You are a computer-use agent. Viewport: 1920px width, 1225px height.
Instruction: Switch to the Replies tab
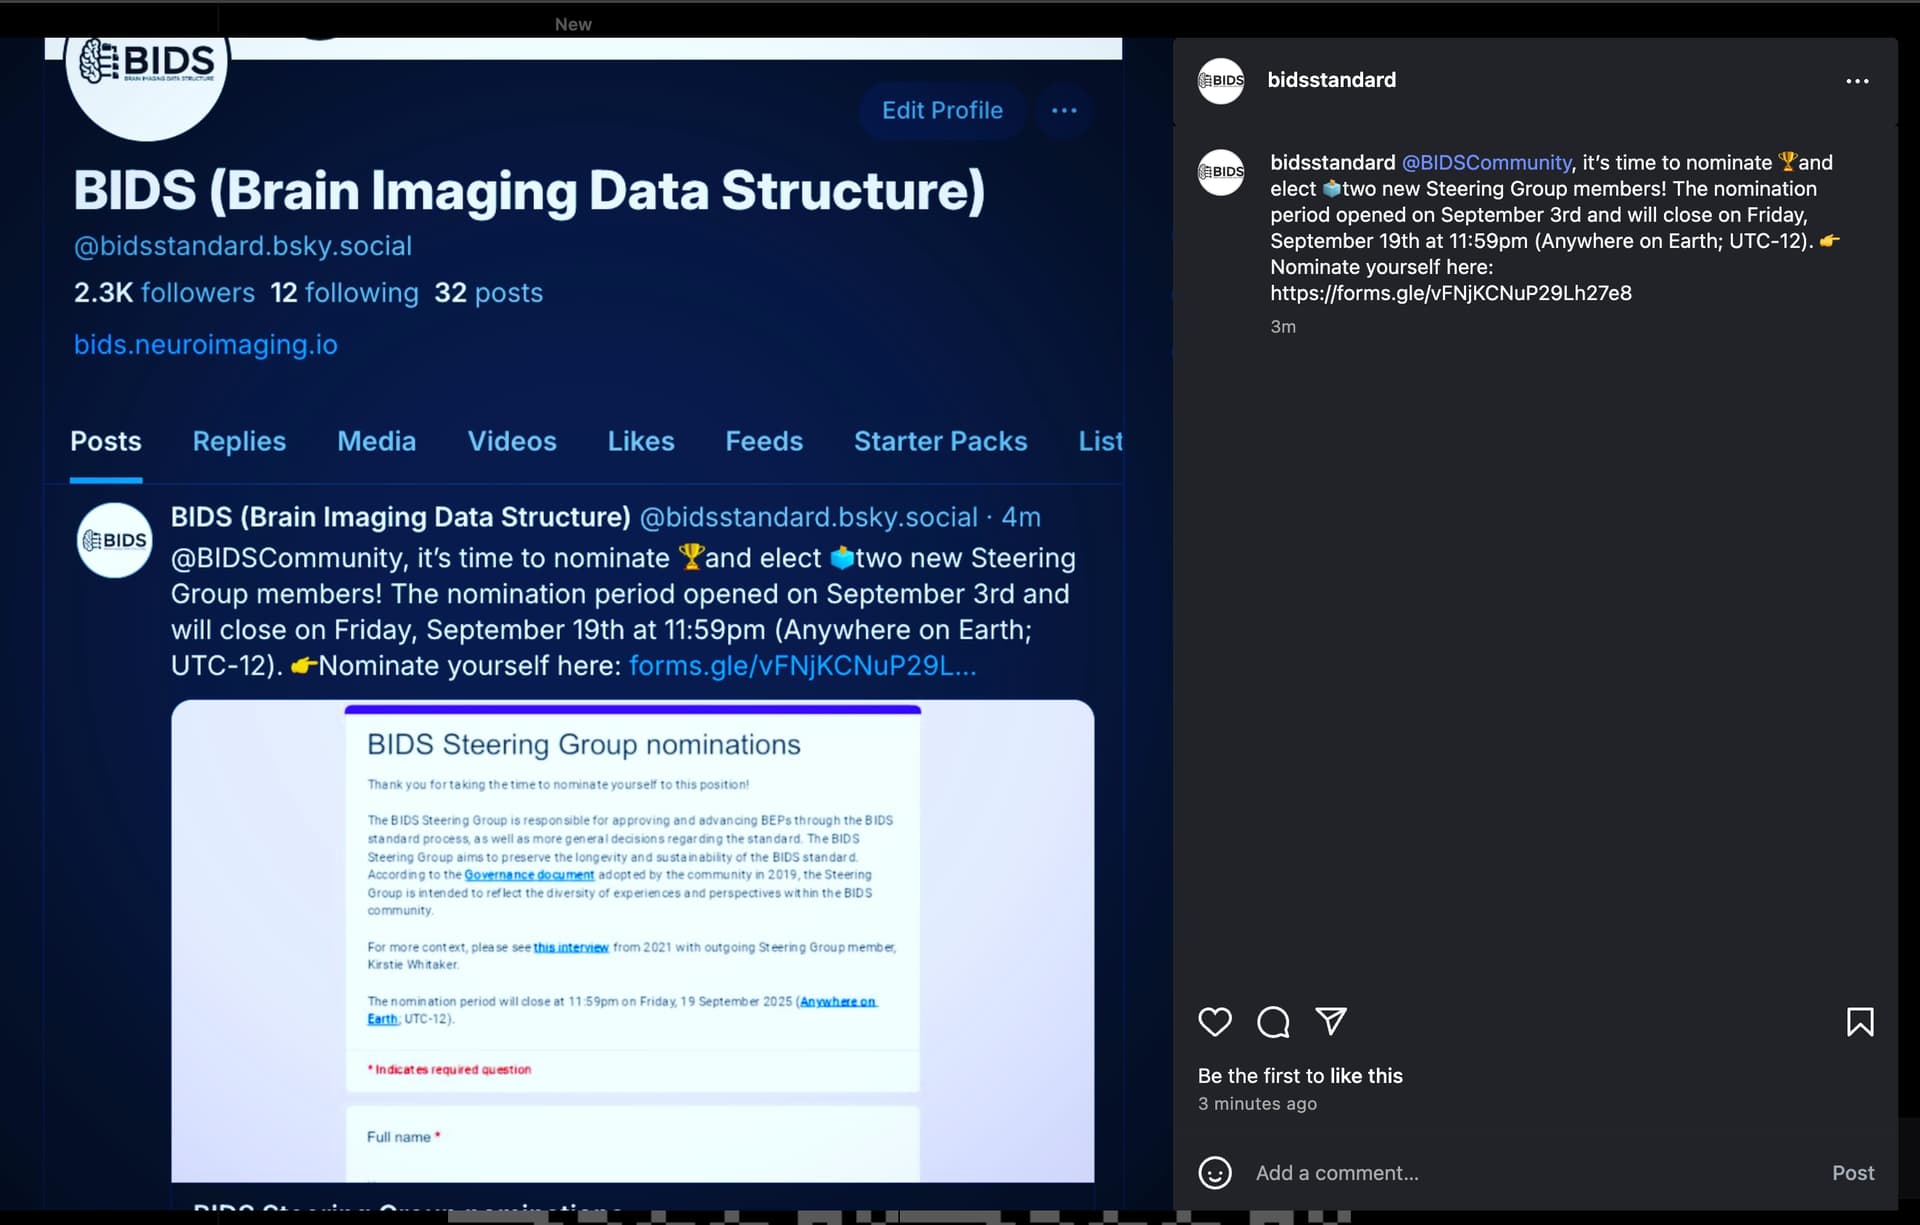(239, 441)
